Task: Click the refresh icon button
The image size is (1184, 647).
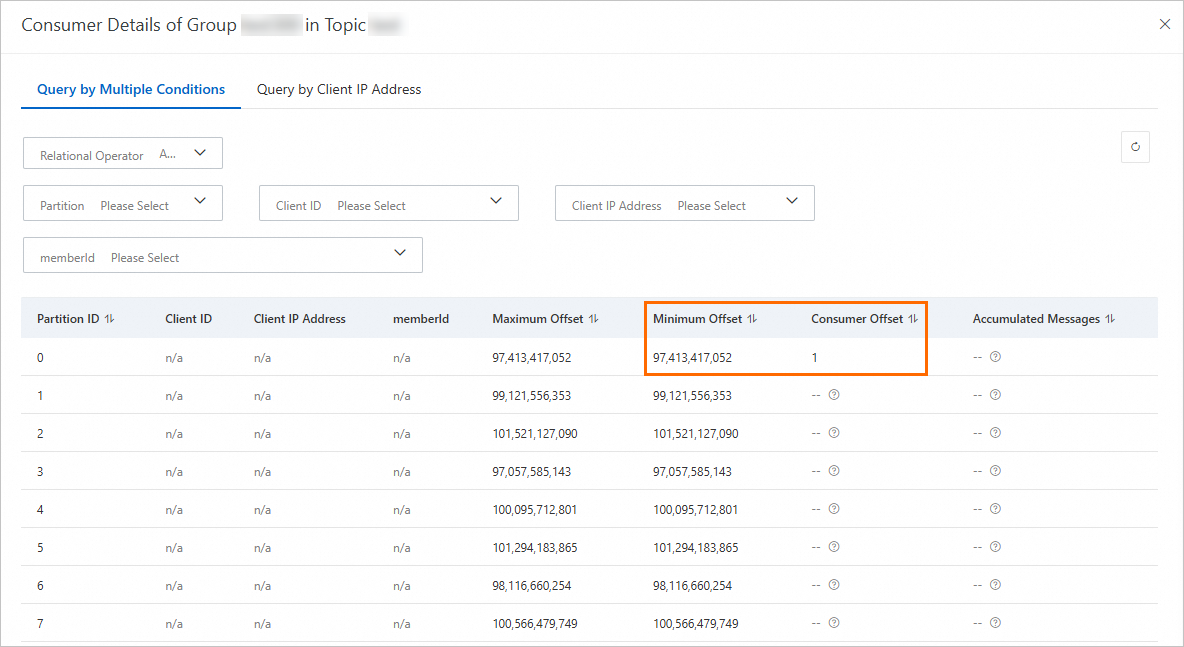Action: (1135, 146)
